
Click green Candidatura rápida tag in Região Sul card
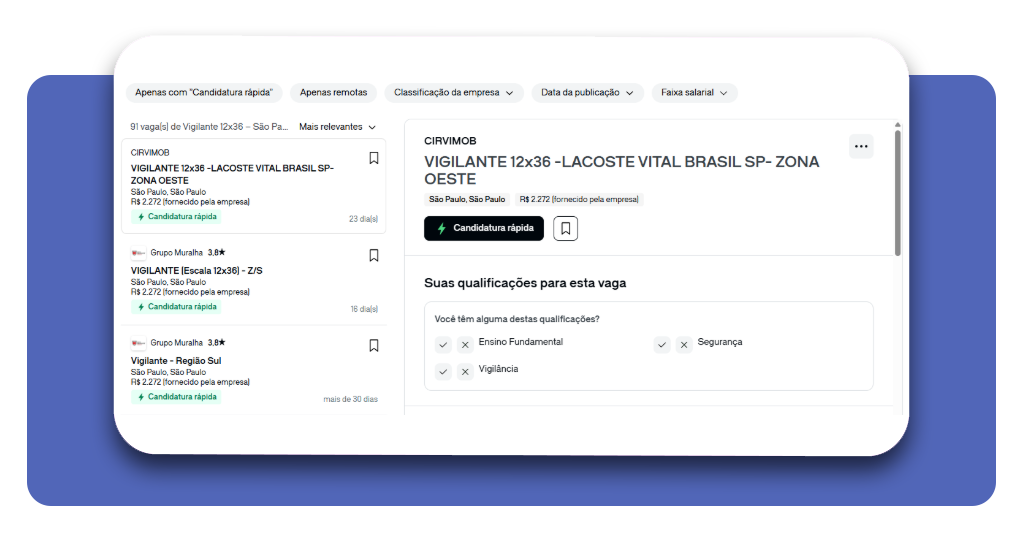pyautogui.click(x=176, y=397)
